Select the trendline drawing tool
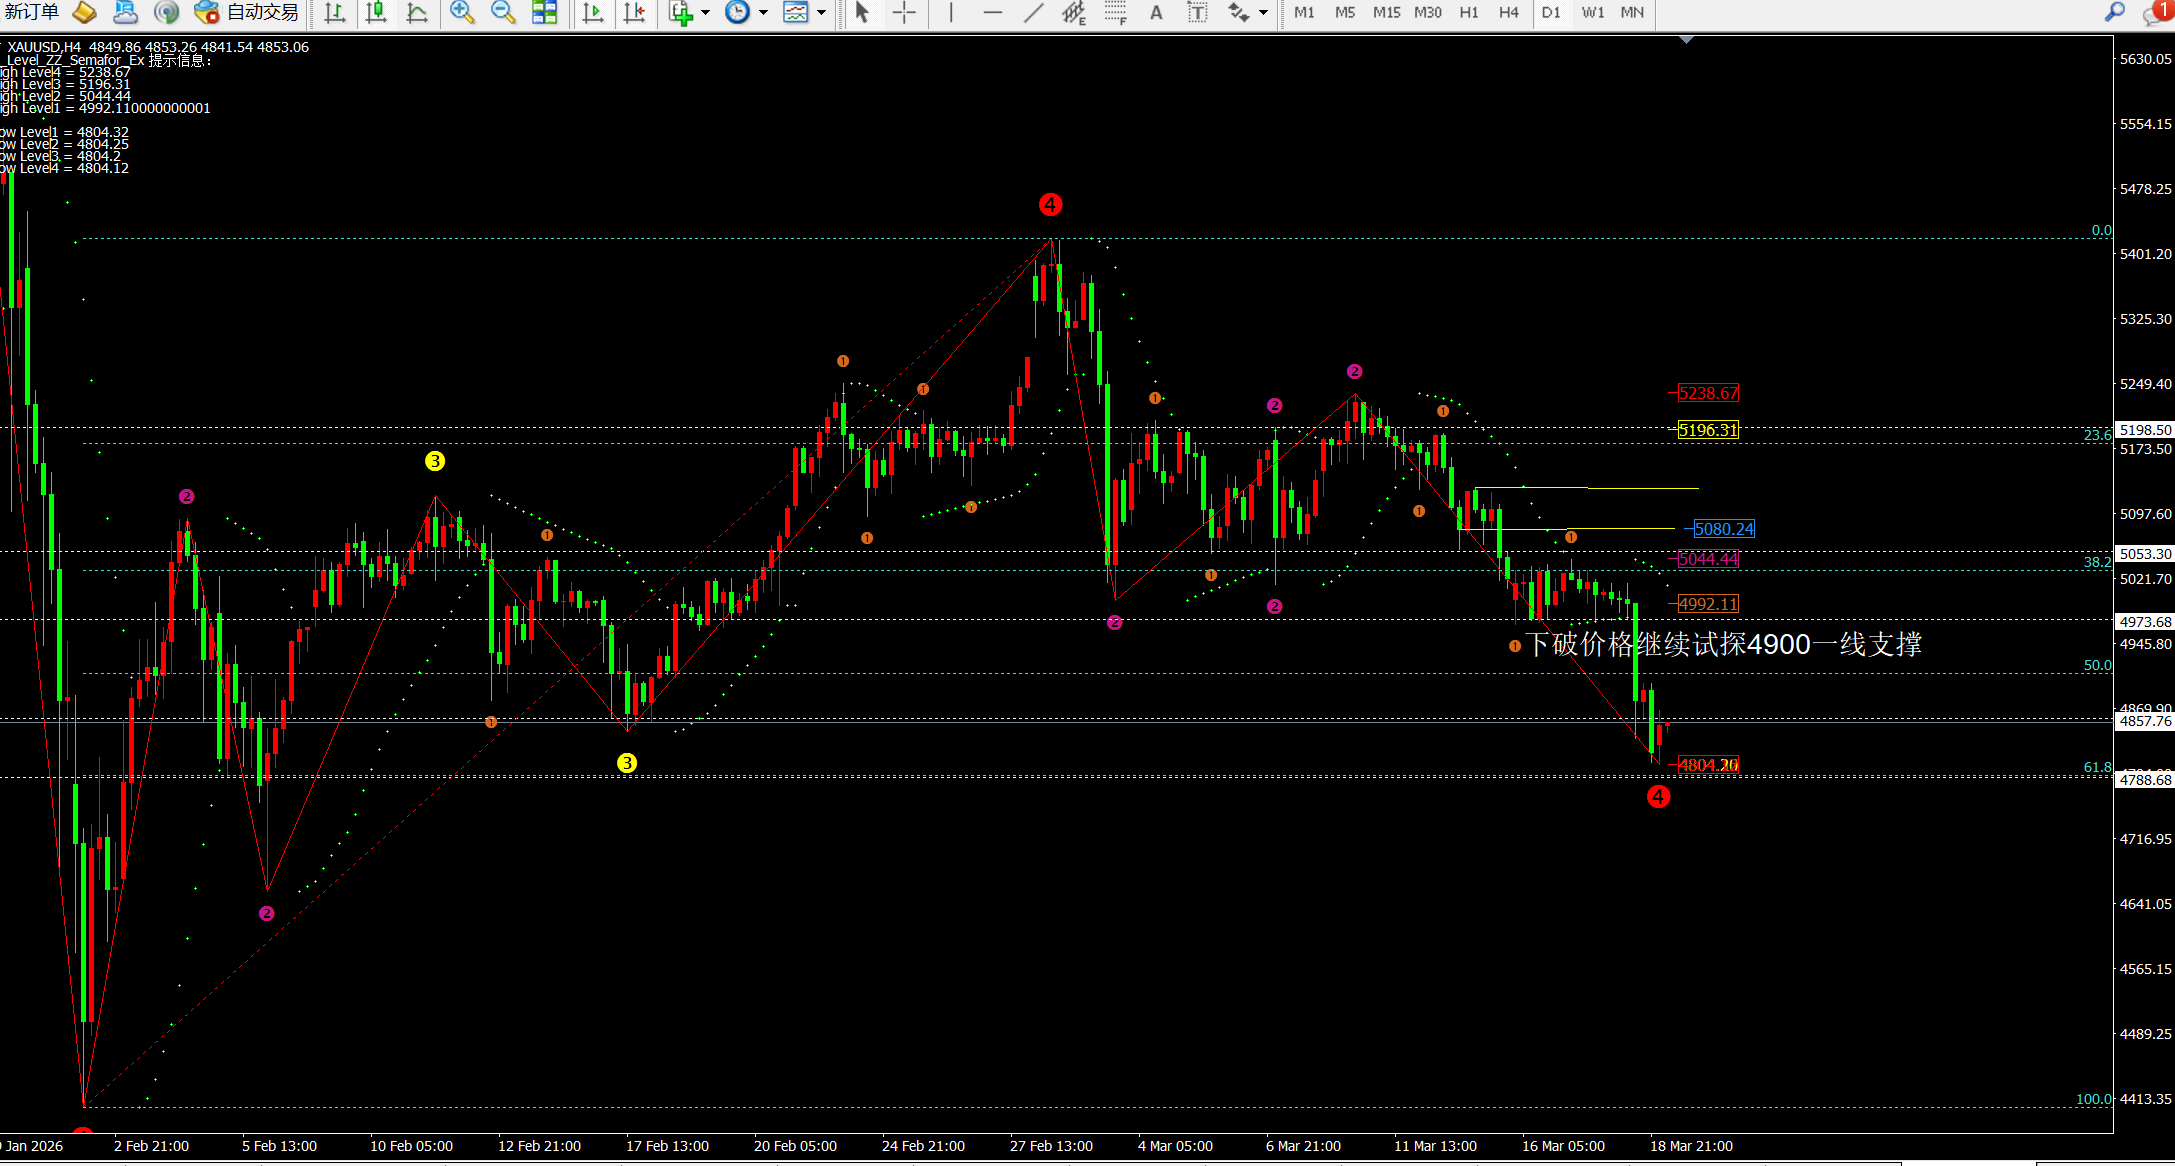The height and width of the screenshot is (1166, 2175). (x=1033, y=12)
